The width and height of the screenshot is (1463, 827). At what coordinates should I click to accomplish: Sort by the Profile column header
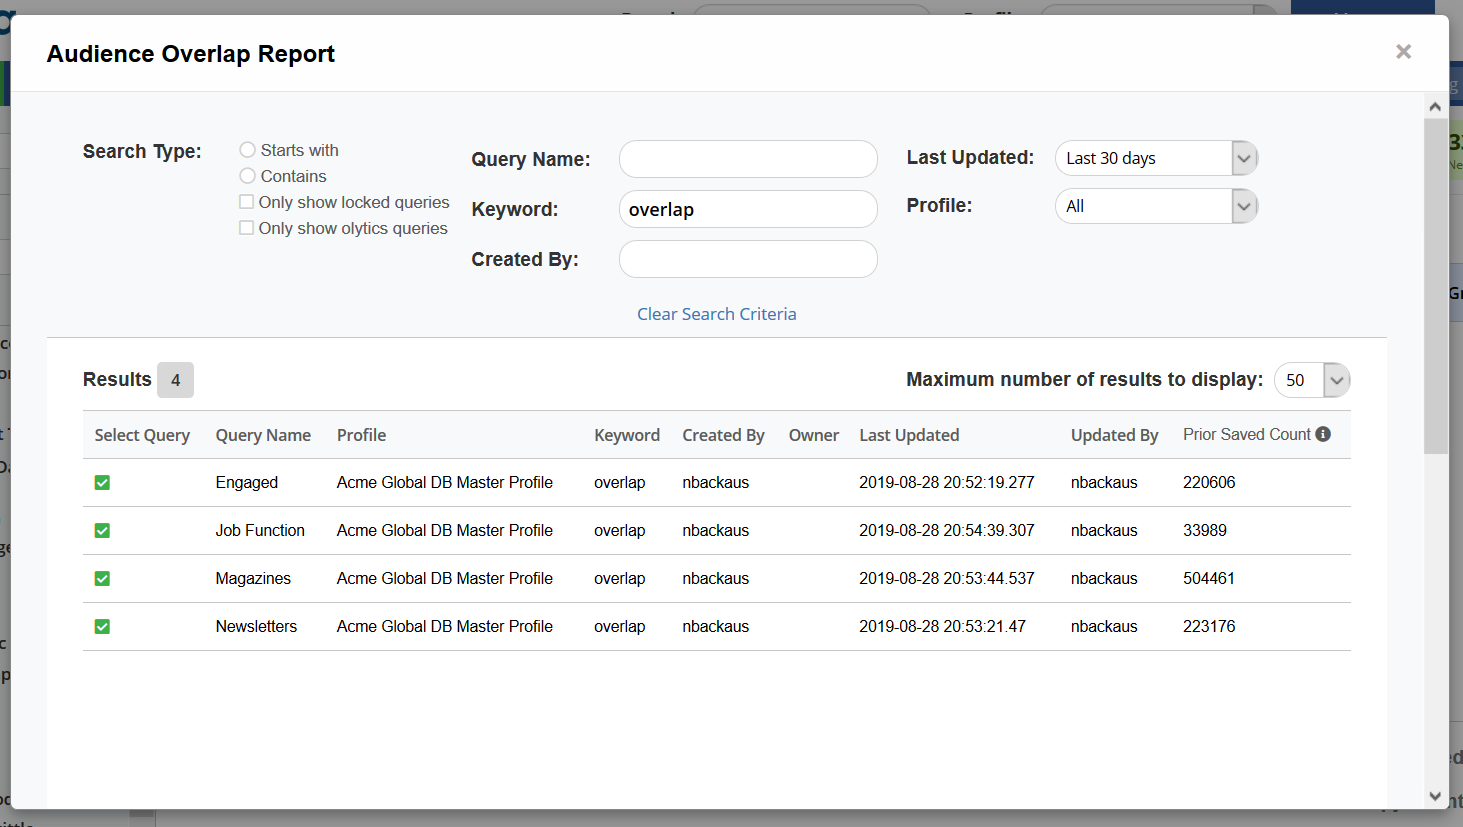(361, 435)
